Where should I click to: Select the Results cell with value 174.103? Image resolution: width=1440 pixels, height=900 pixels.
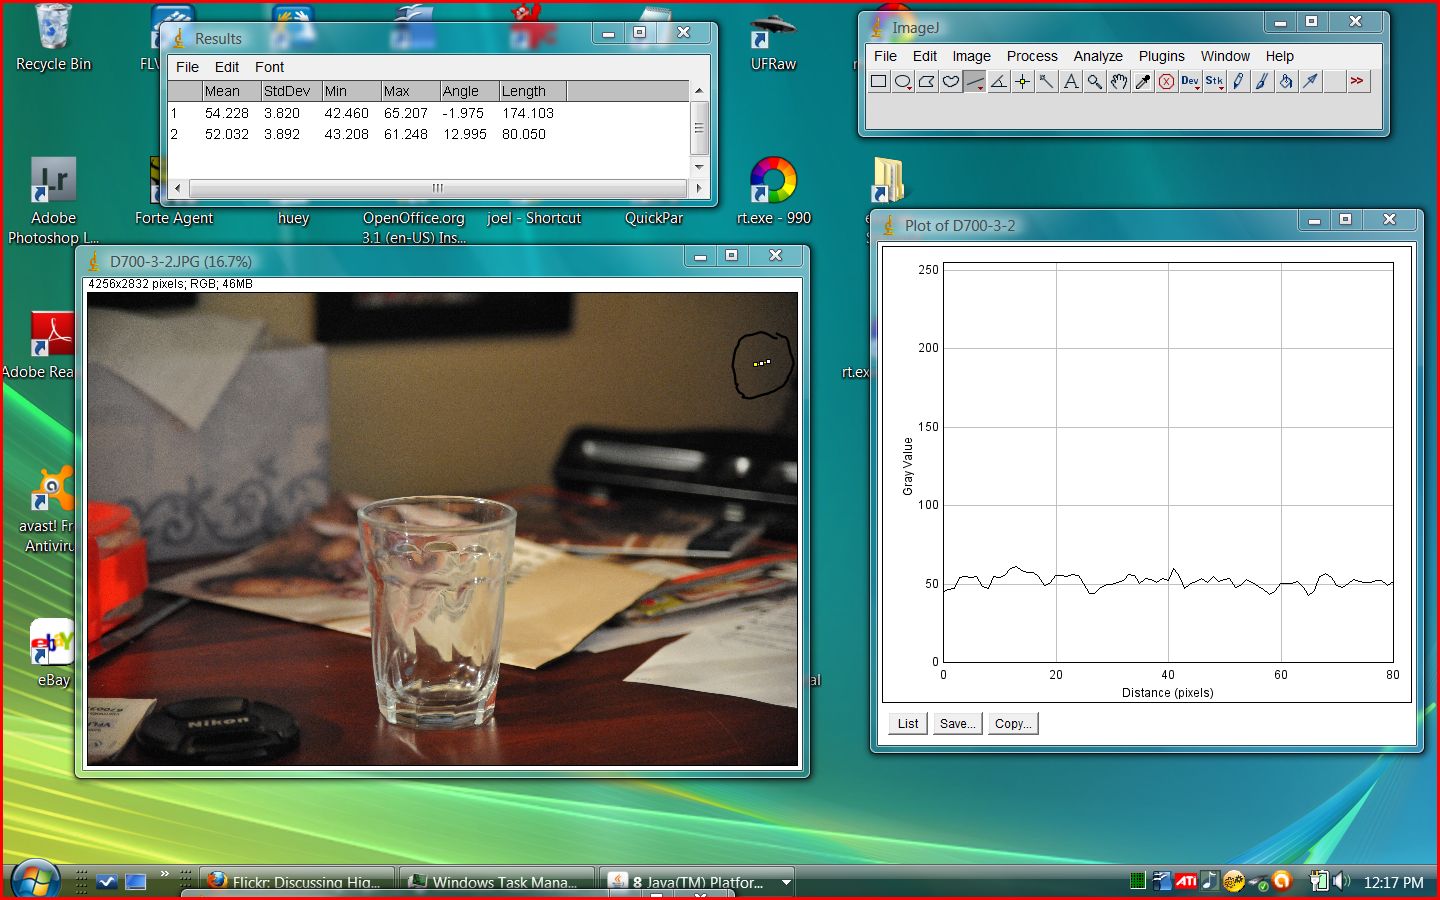[x=528, y=114]
